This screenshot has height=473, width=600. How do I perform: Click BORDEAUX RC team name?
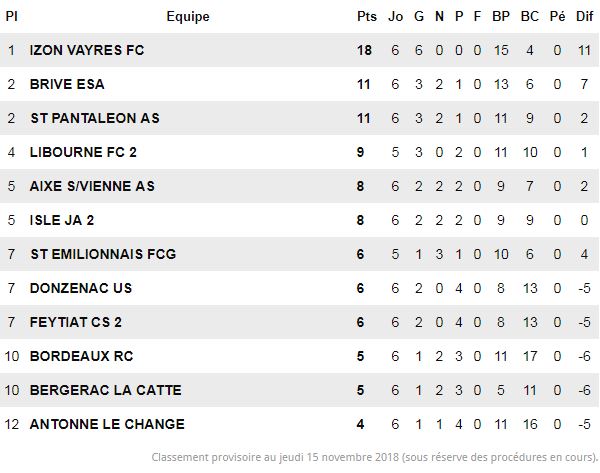[82, 356]
